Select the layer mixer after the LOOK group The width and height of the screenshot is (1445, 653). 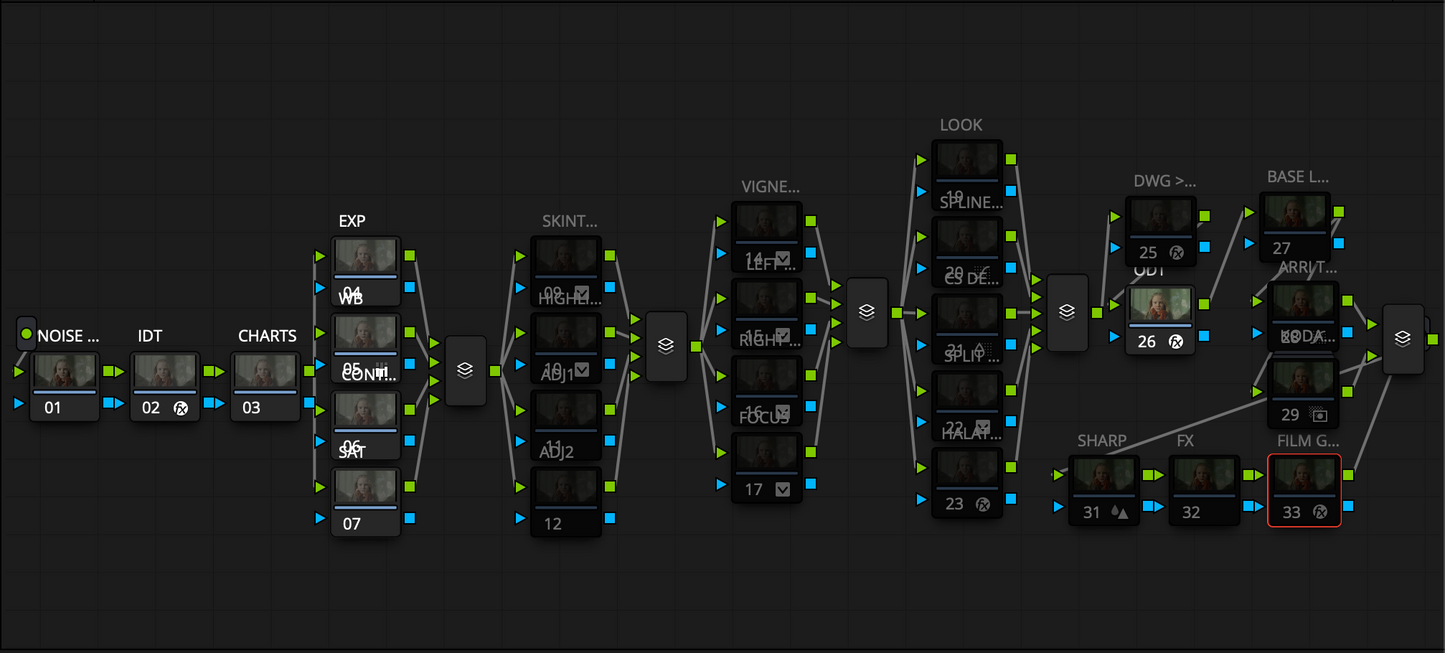coord(1066,311)
